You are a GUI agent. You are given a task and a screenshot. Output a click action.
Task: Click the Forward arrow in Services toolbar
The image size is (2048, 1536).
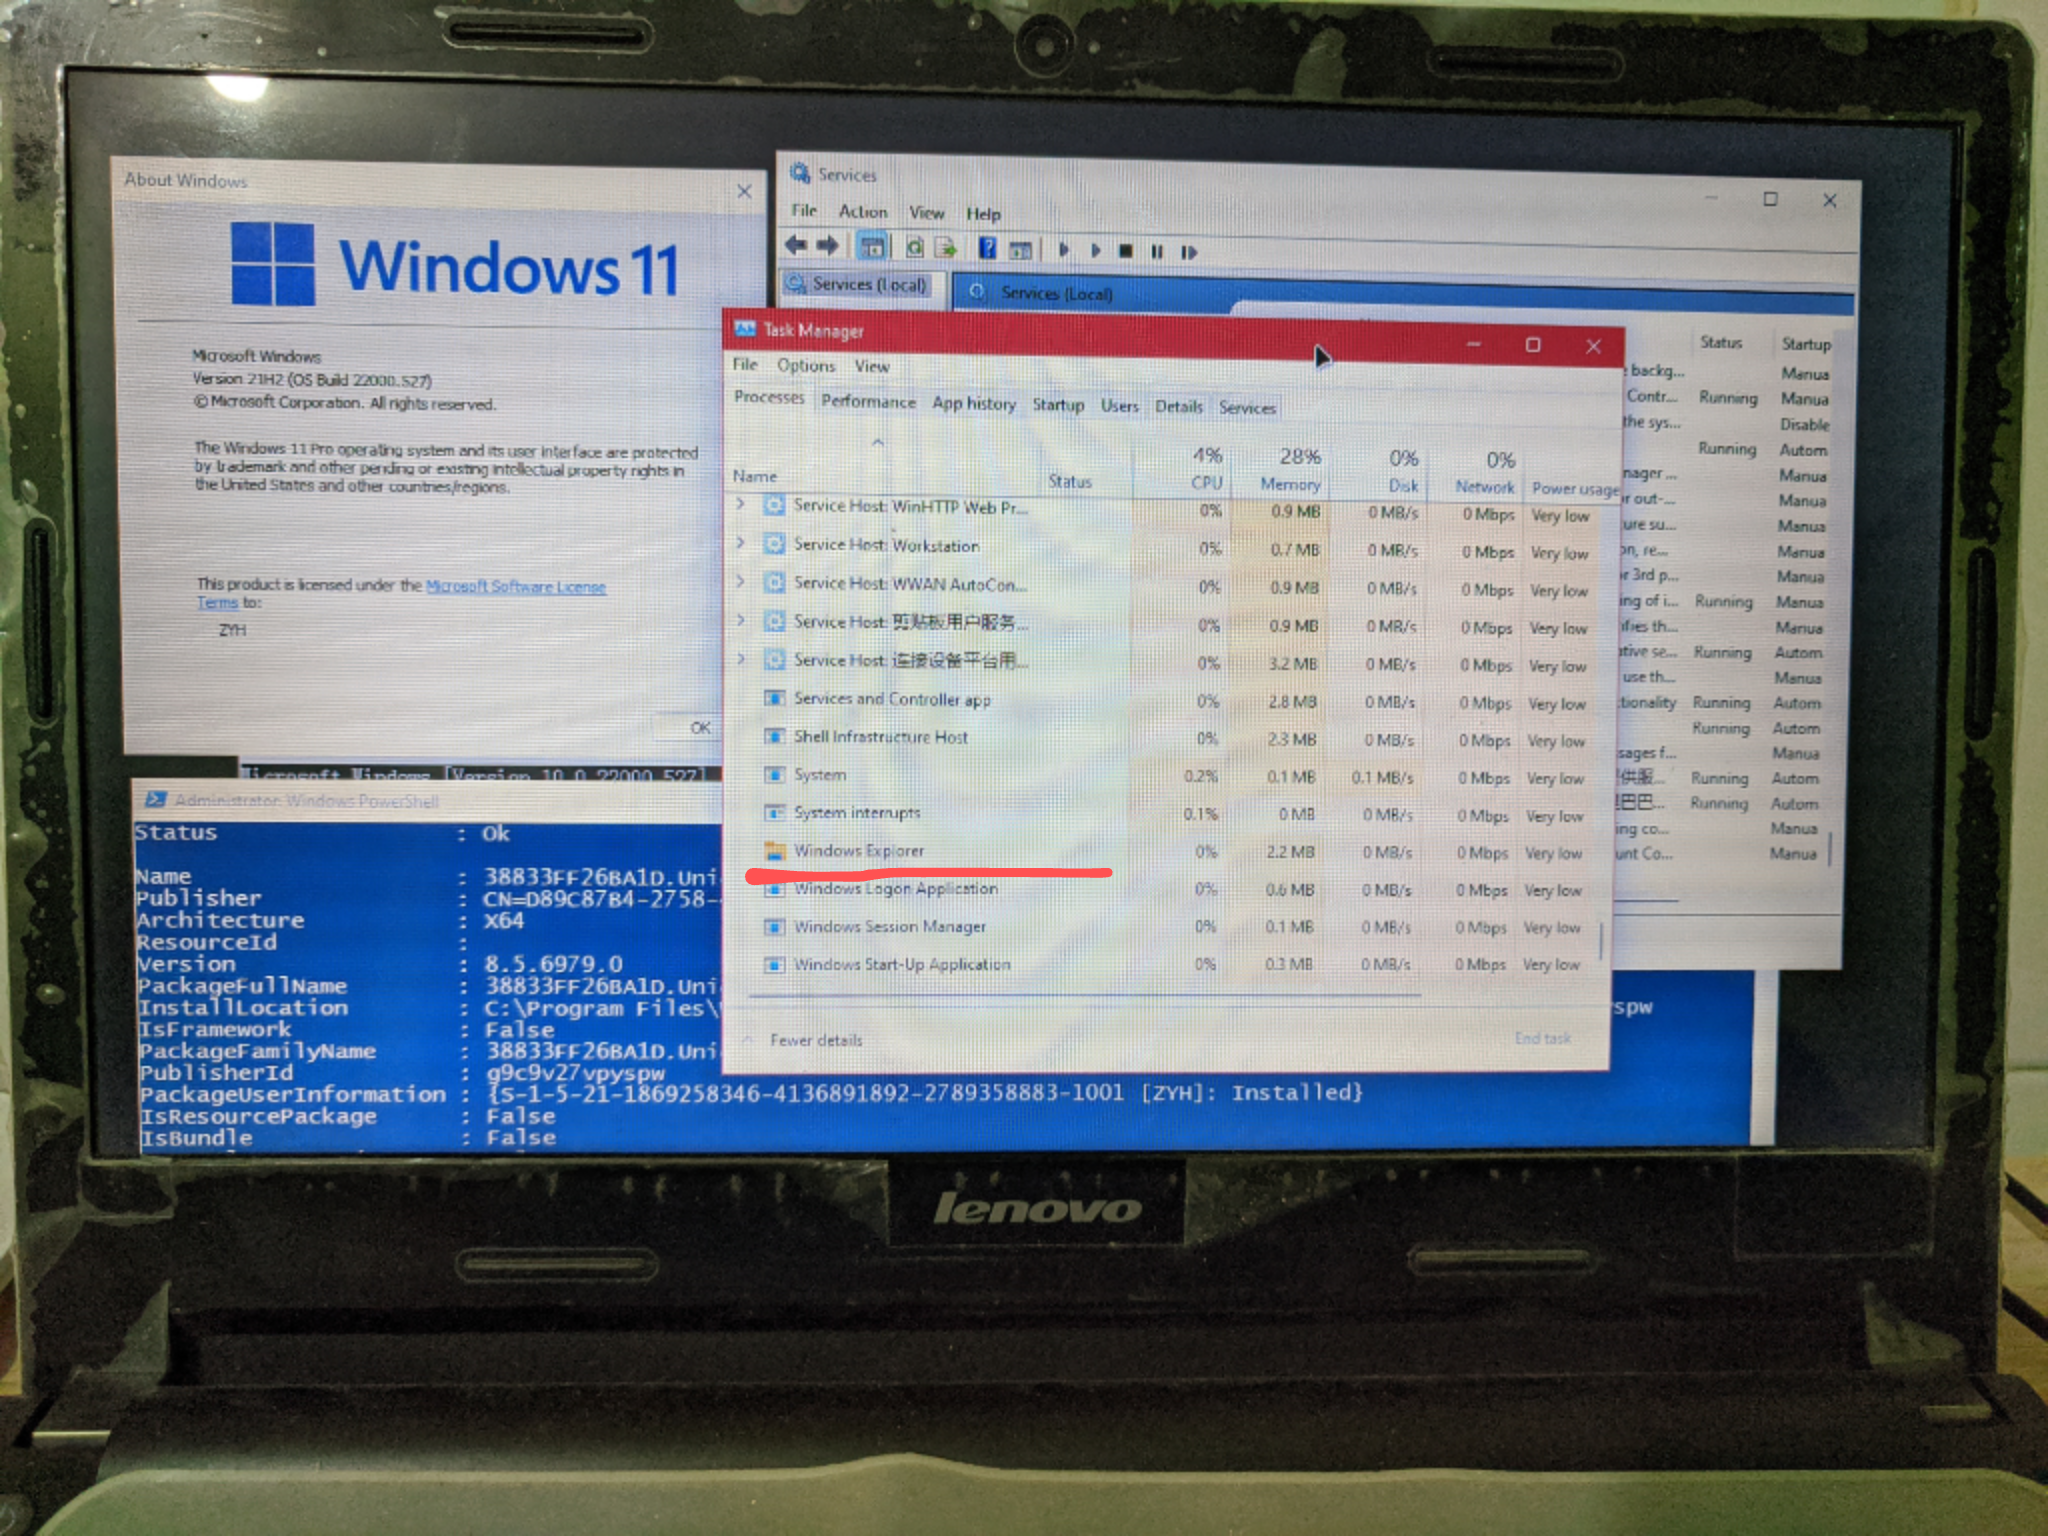(828, 246)
